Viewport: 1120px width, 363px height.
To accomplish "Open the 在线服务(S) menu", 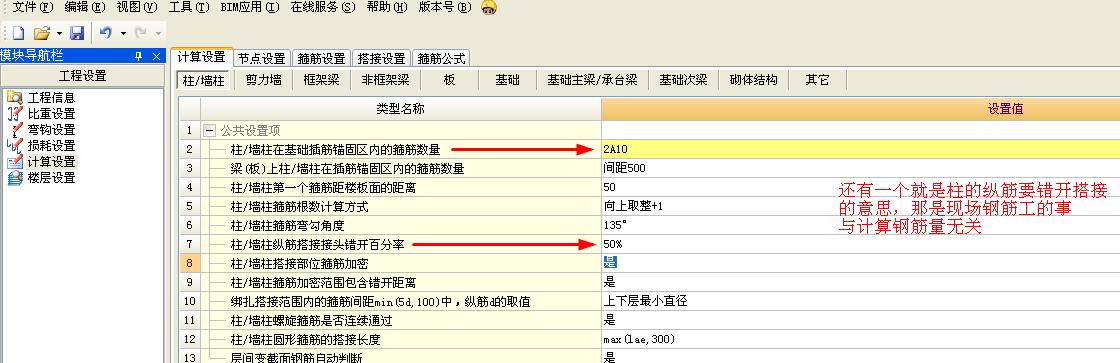I will (323, 7).
